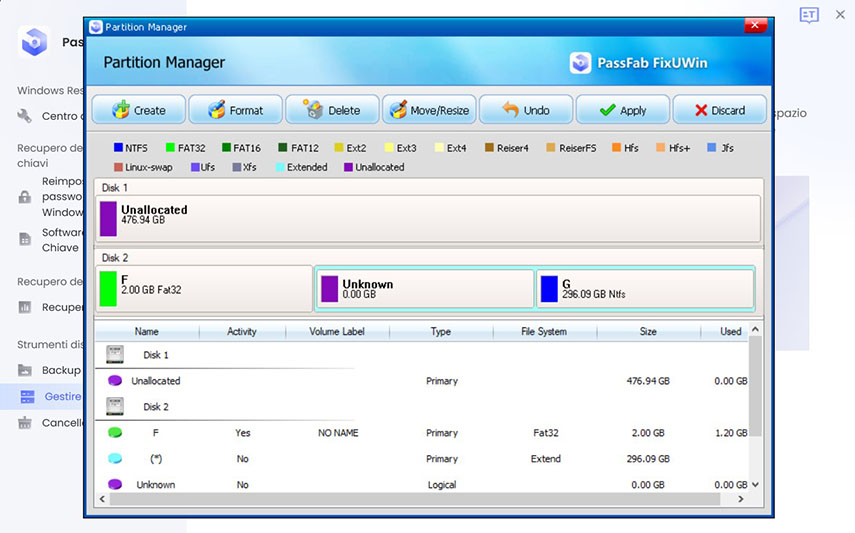This screenshot has height=533, width=855.
Task: Select Disk 1 Unallocated 476.94 GB block
Action: [x=428, y=218]
